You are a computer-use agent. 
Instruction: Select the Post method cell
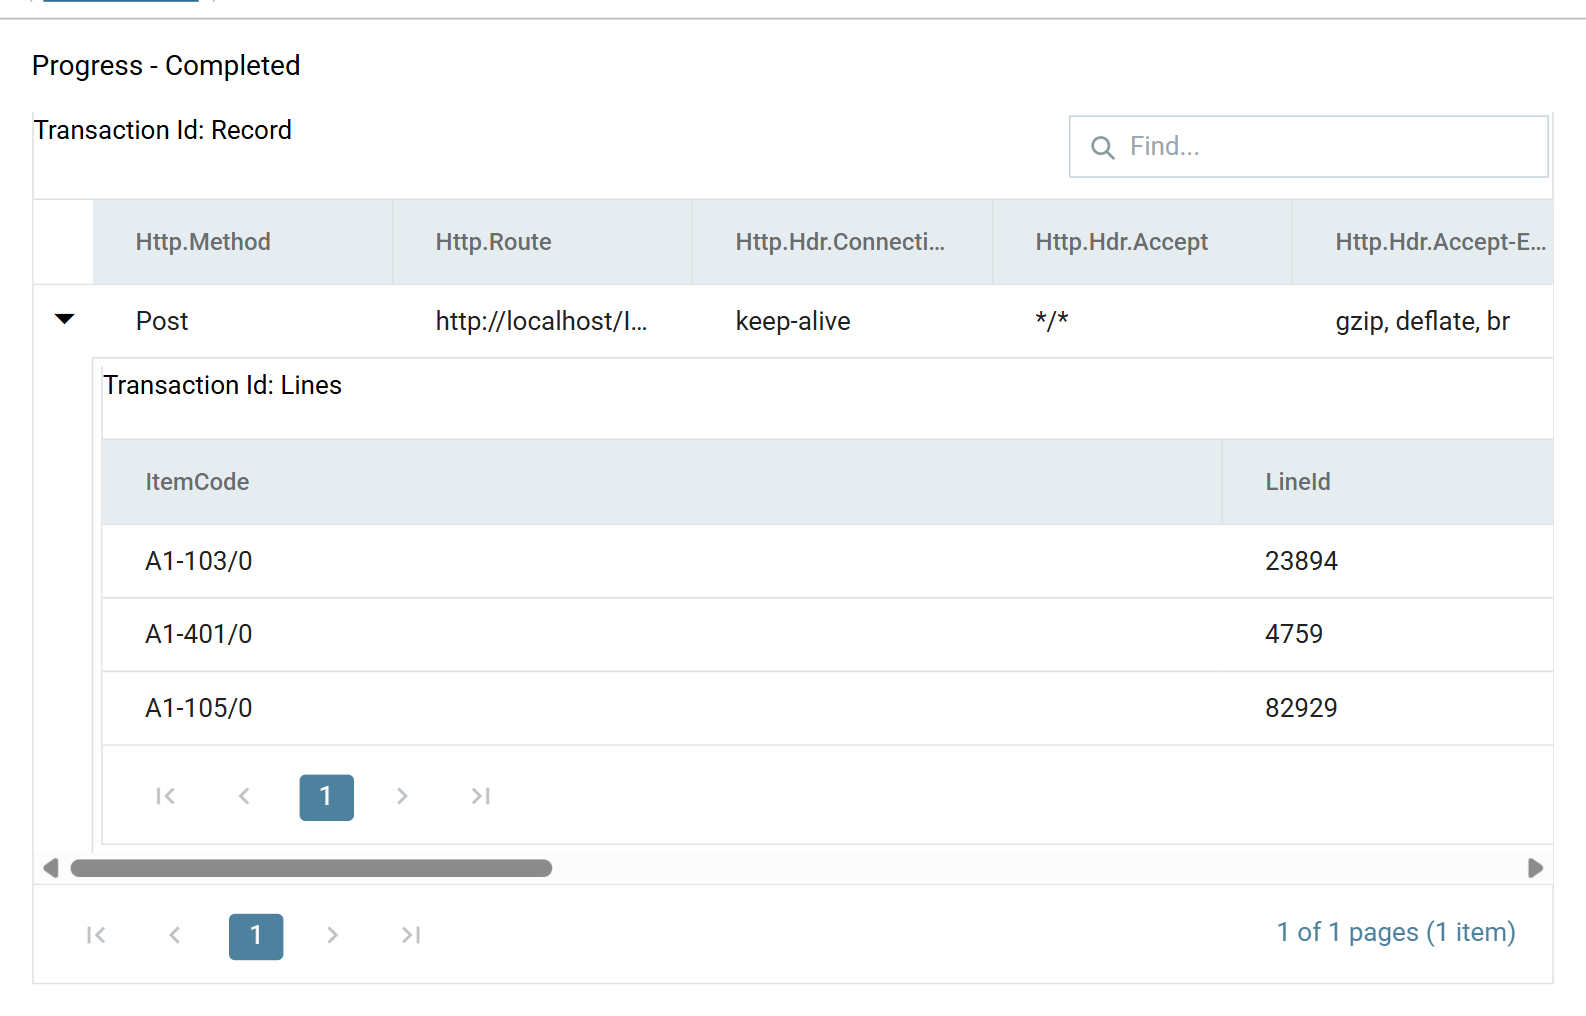tap(162, 321)
